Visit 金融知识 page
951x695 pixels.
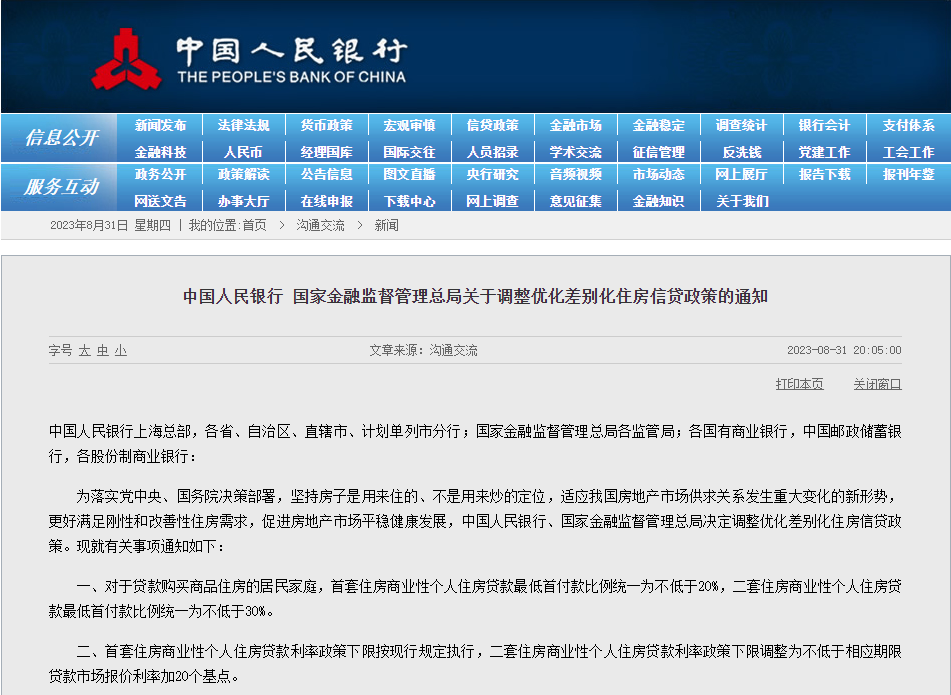659,201
